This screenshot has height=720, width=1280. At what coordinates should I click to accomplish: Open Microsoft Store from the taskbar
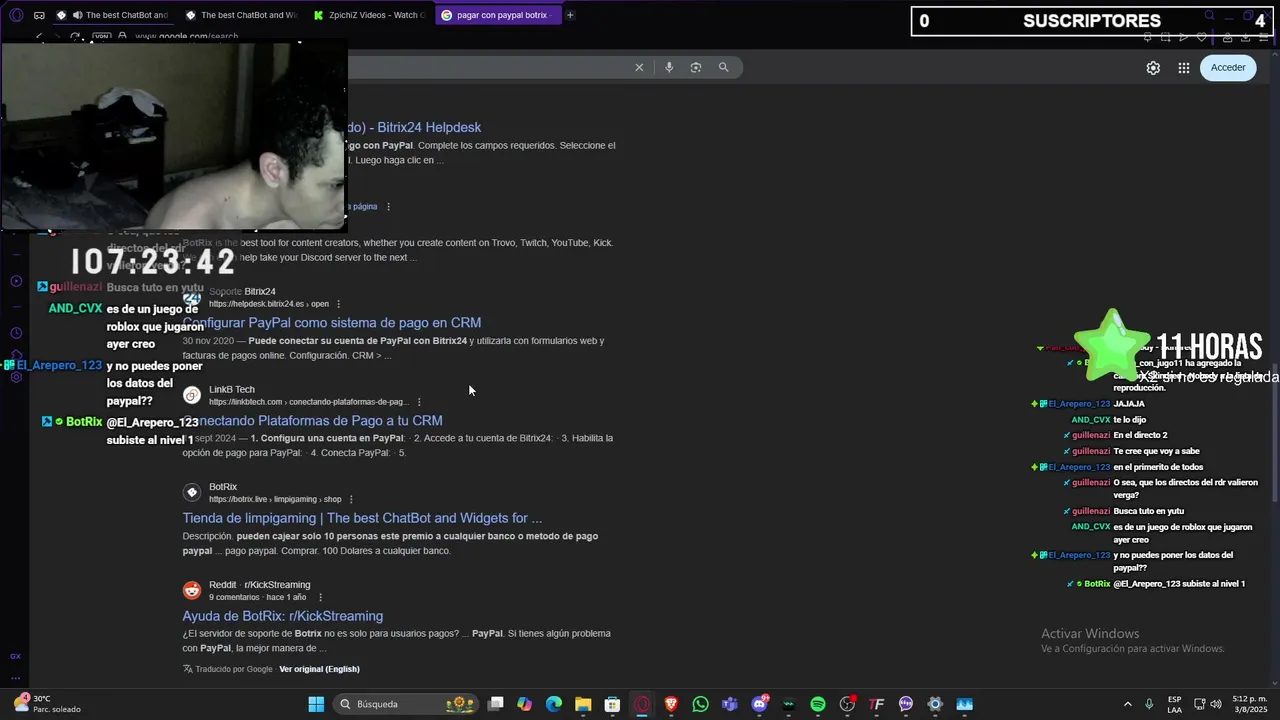click(x=612, y=704)
